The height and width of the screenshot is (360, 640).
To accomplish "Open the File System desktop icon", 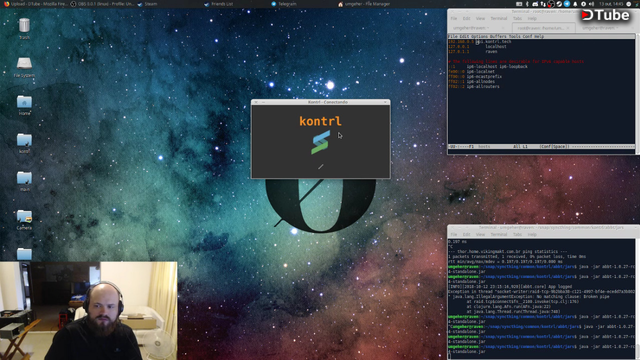I will click(24, 66).
